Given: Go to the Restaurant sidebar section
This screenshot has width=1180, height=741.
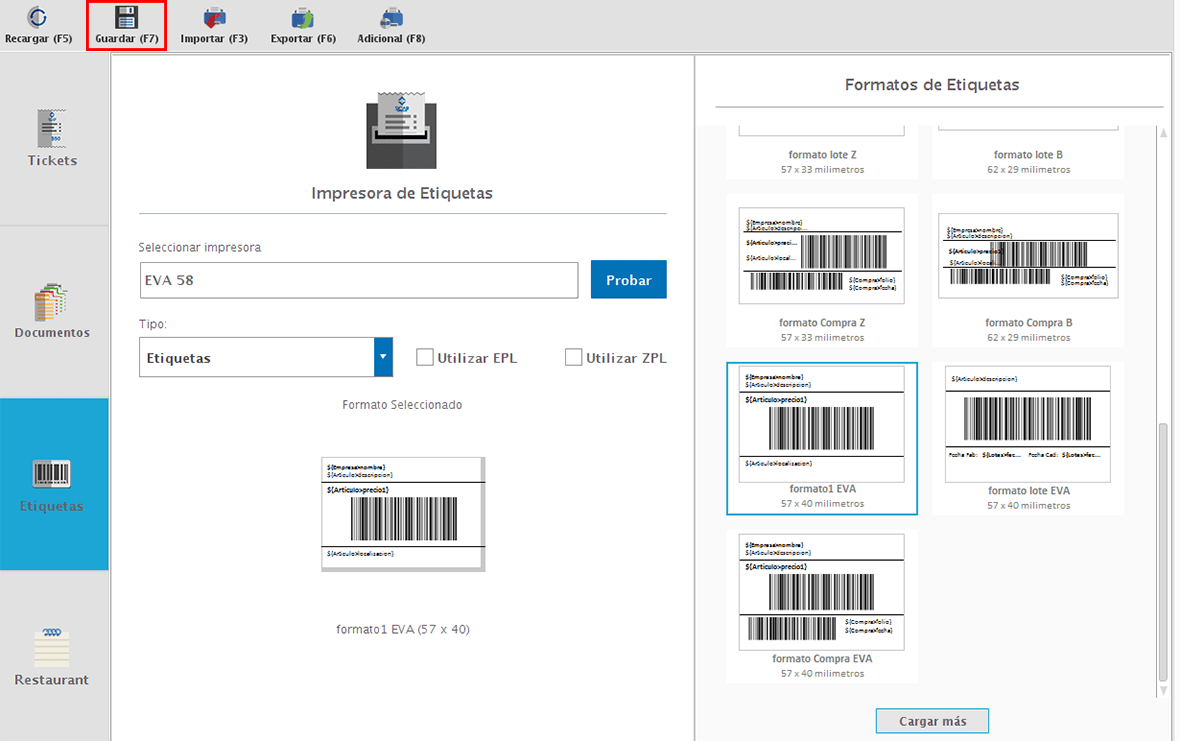Looking at the screenshot, I should click(53, 657).
